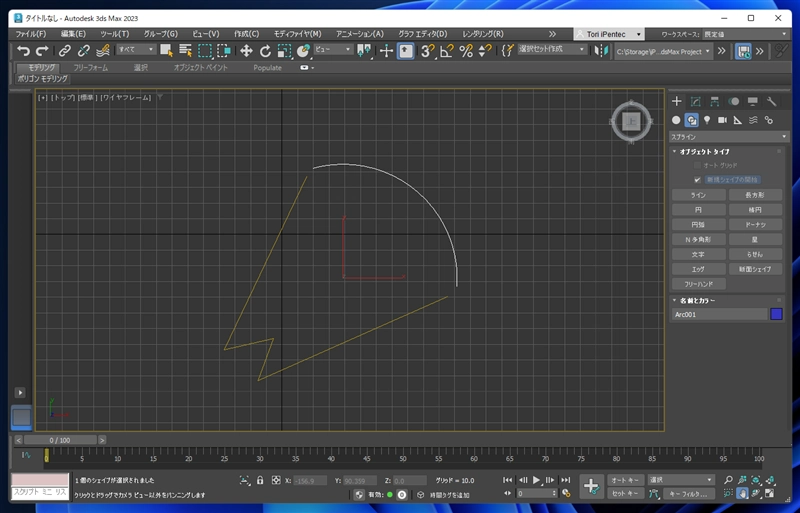Viewport: 800px width, 513px height.
Task: Uncheck the 新規シェイプの開始 checkbox
Action: [697, 179]
